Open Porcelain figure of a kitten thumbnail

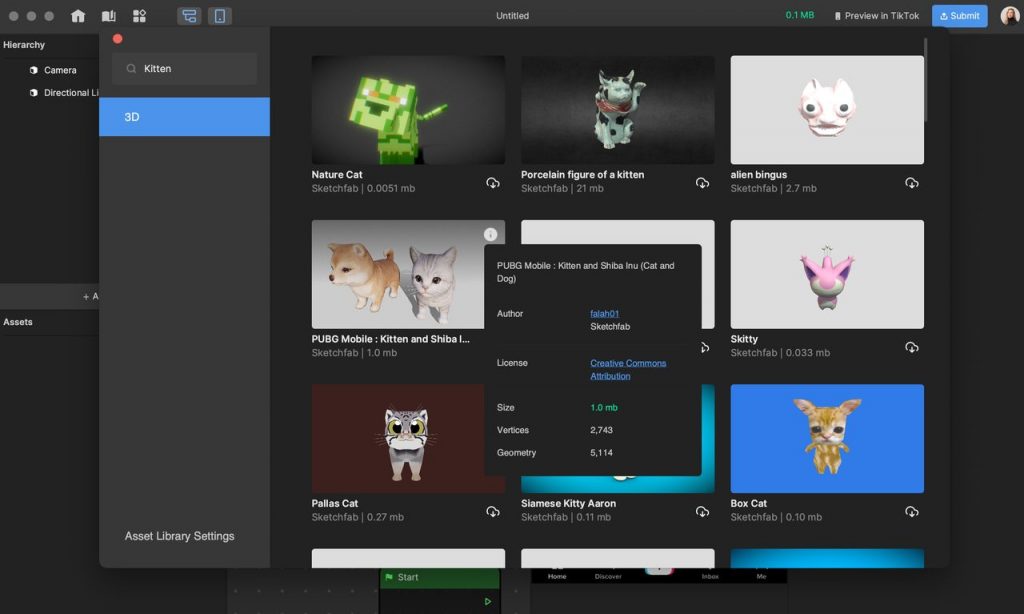(618, 110)
